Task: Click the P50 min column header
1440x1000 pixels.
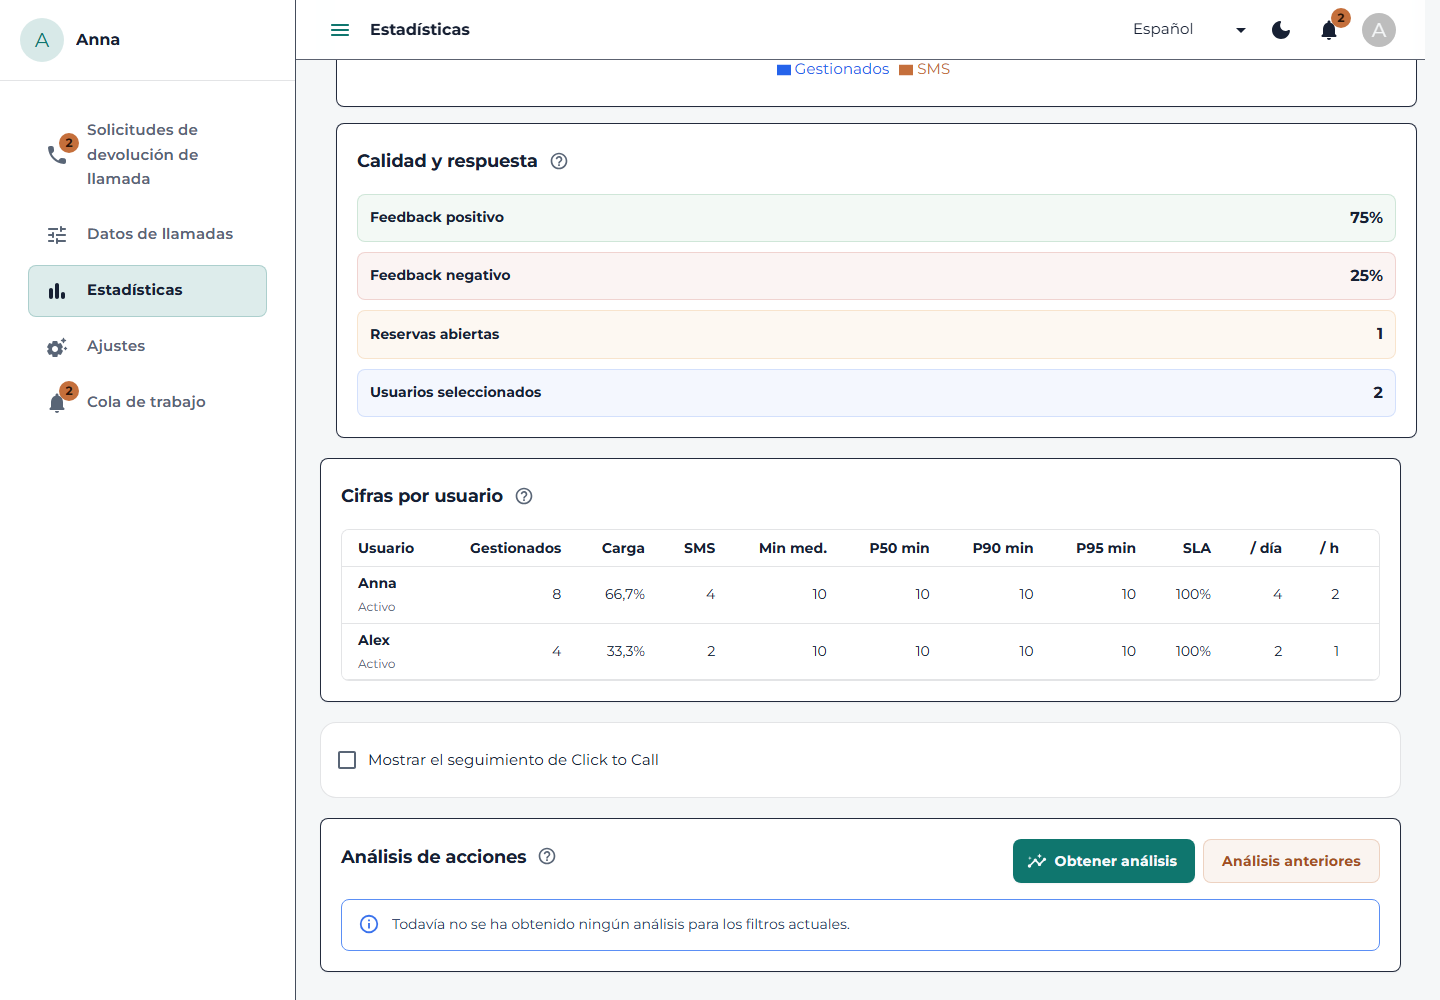Action: point(899,548)
